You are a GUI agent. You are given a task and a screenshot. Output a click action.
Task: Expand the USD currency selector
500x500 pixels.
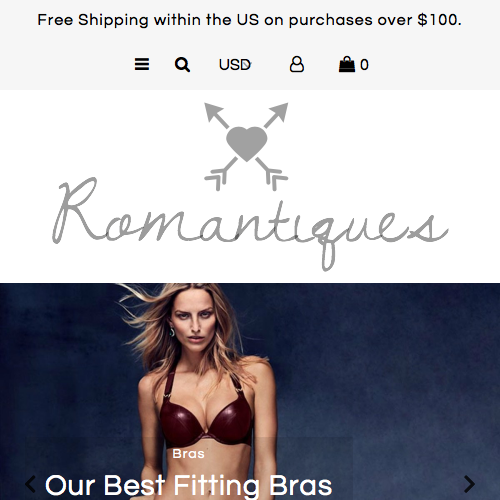click(235, 65)
